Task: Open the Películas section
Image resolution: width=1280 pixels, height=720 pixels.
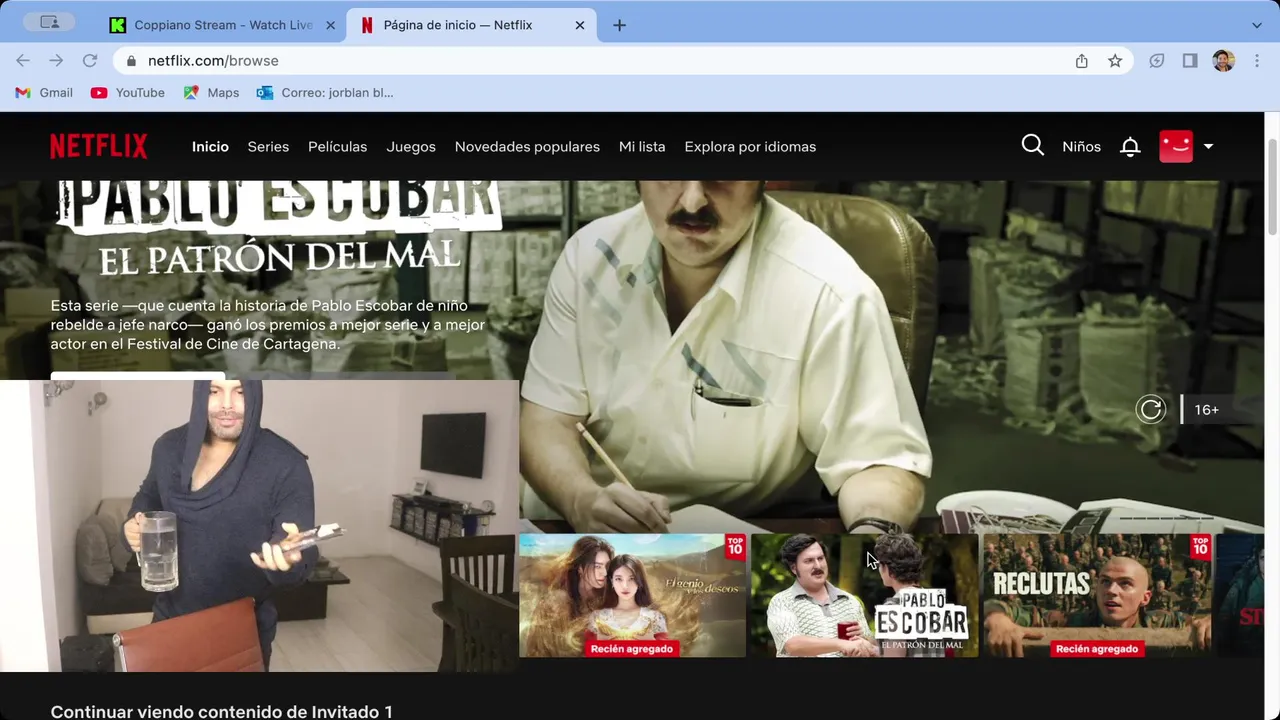Action: (x=338, y=146)
